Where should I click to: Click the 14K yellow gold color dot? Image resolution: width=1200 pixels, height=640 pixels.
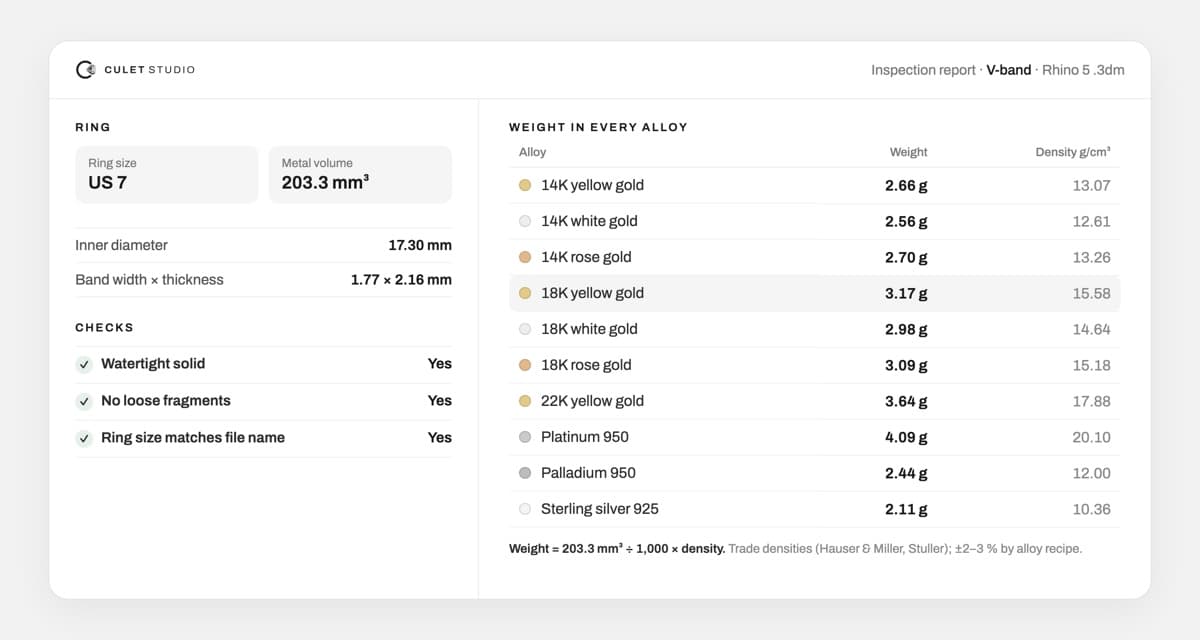(525, 185)
